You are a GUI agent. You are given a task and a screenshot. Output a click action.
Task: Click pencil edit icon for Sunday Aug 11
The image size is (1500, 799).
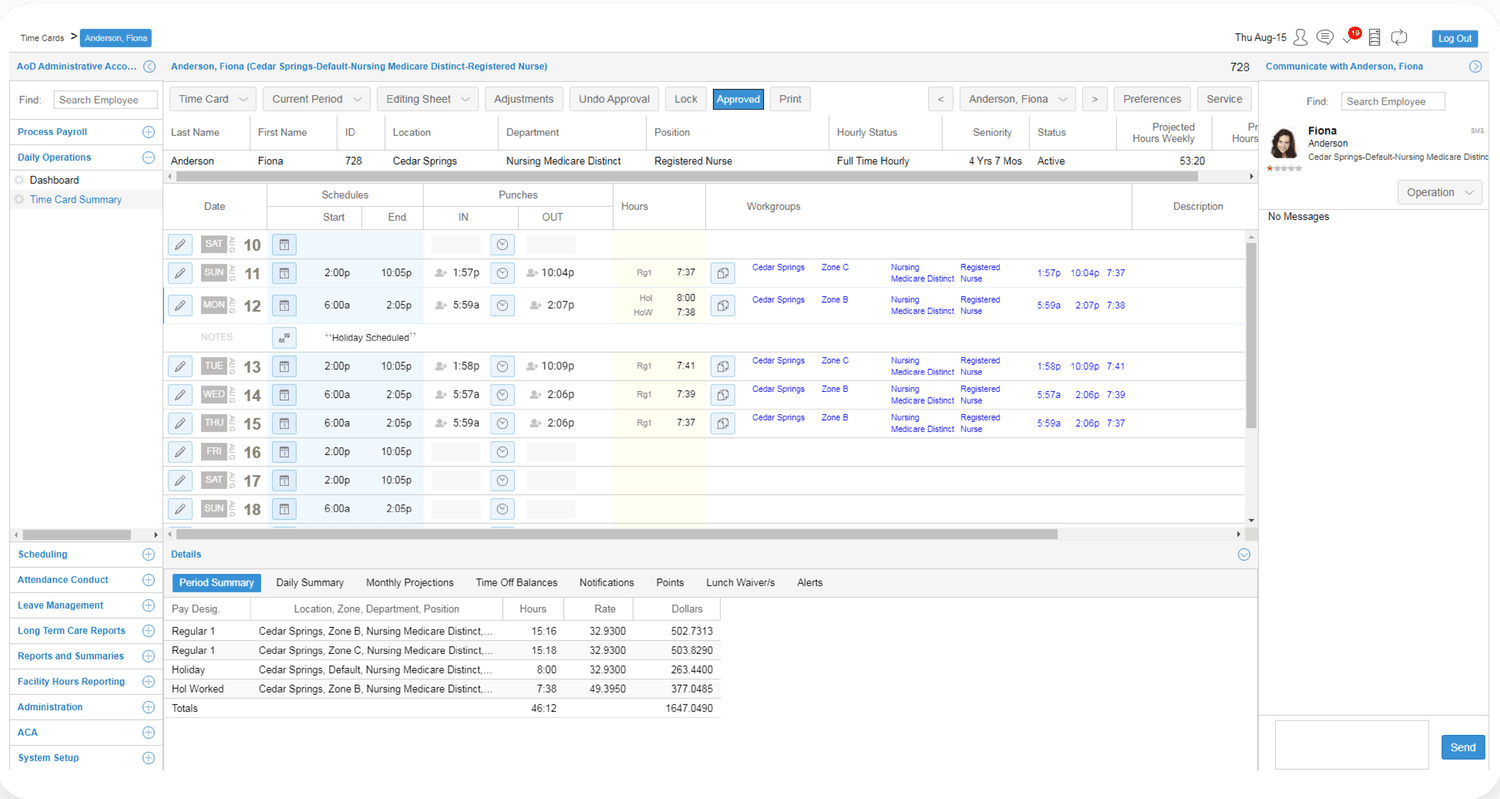tap(180, 273)
